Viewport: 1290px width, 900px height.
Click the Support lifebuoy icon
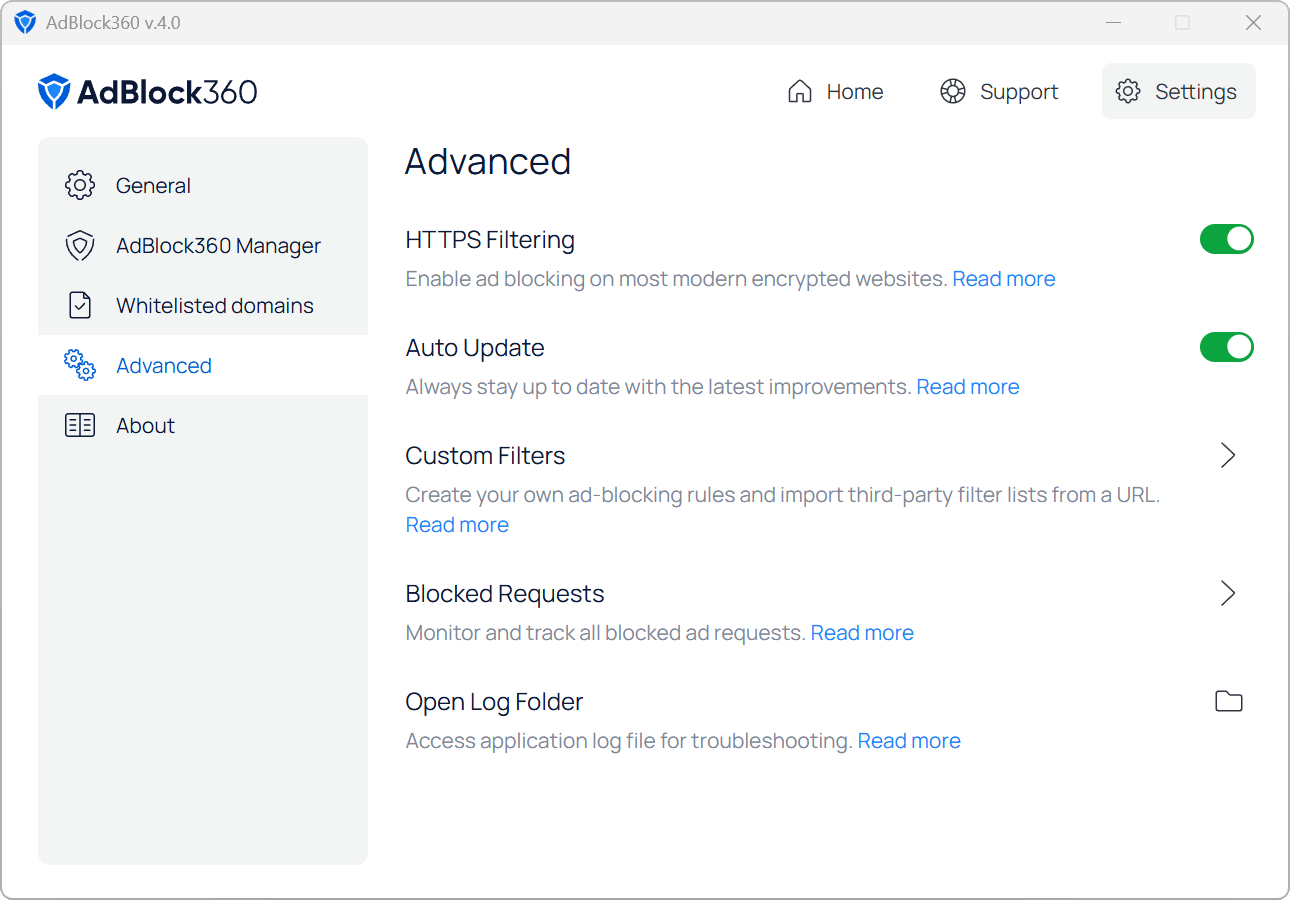953,92
